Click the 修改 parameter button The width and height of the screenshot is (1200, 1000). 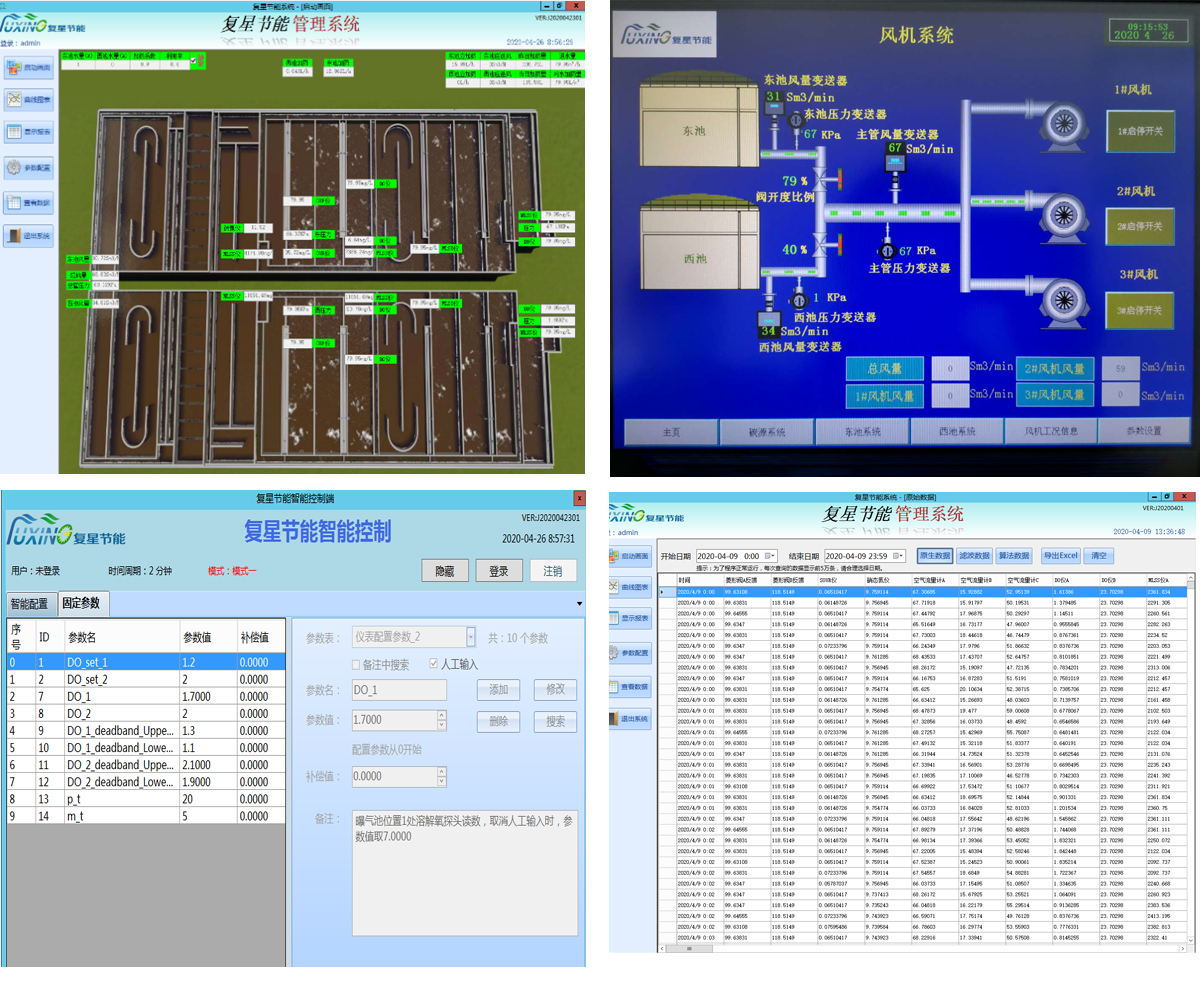[x=555, y=690]
